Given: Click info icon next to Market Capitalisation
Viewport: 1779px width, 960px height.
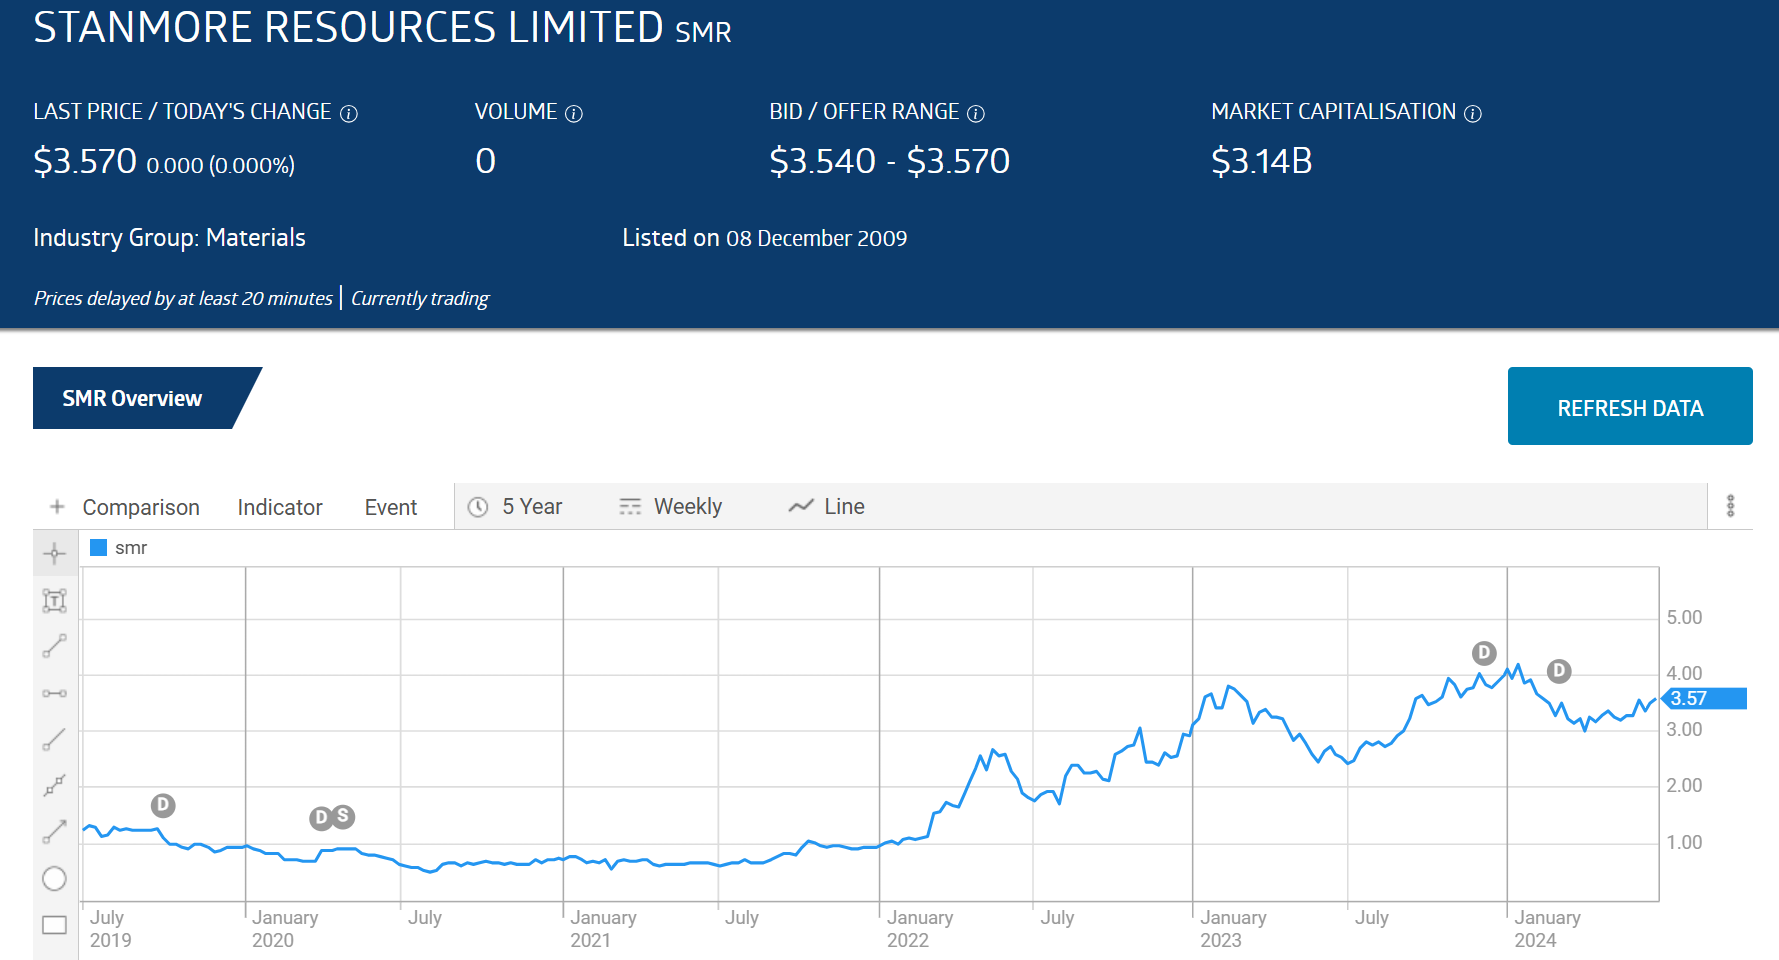Looking at the screenshot, I should click(1473, 114).
